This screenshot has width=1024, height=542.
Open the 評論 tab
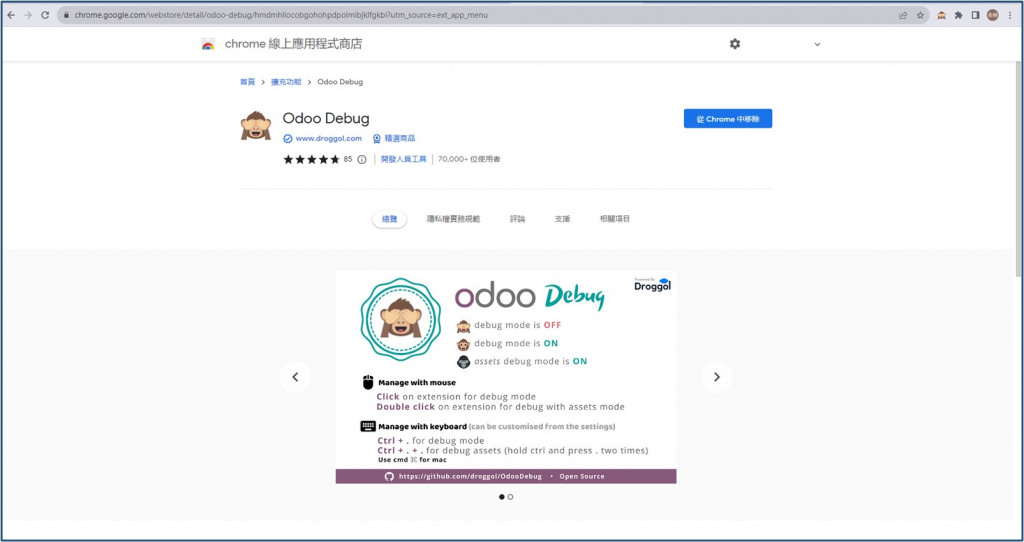point(517,219)
